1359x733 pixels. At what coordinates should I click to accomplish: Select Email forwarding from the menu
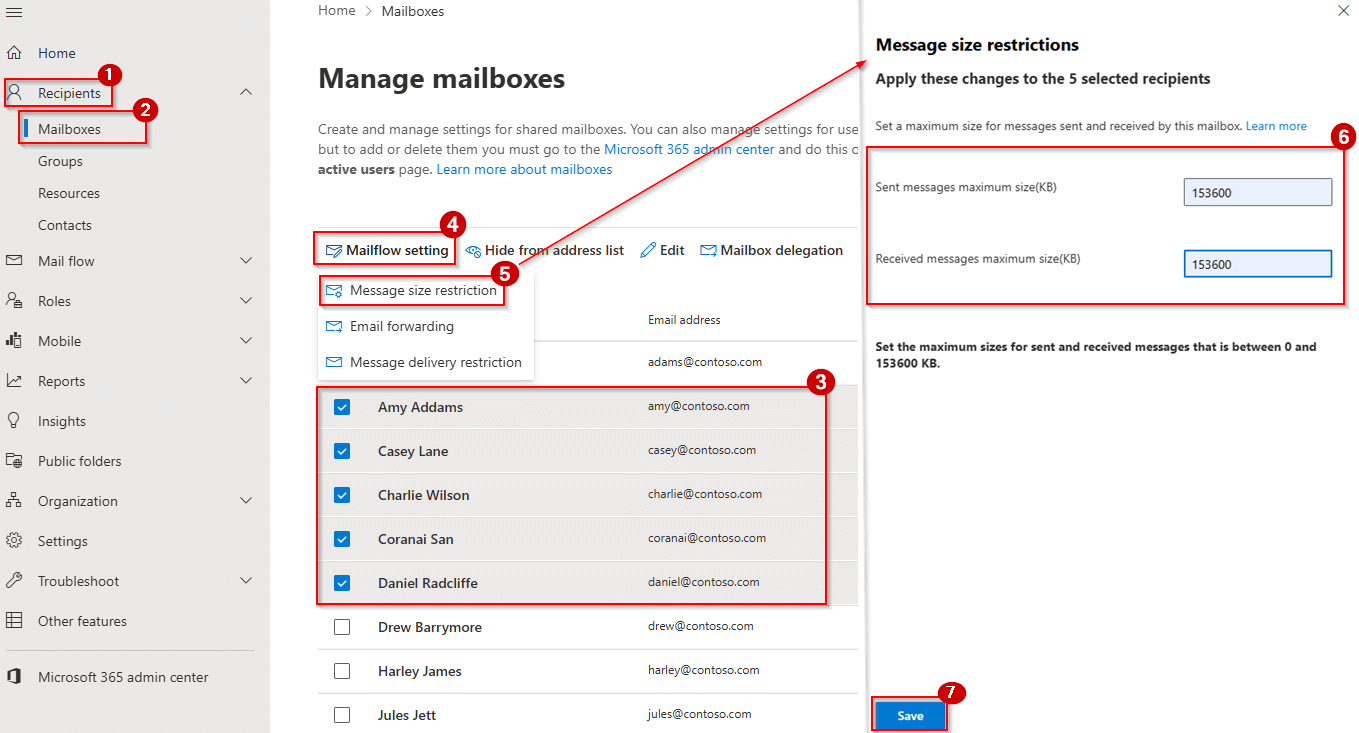(399, 325)
